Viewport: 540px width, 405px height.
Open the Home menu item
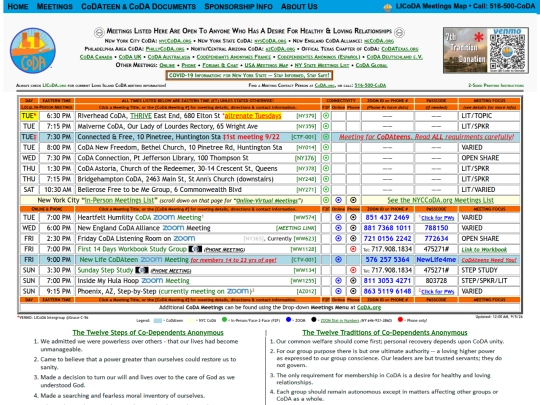(x=18, y=7)
